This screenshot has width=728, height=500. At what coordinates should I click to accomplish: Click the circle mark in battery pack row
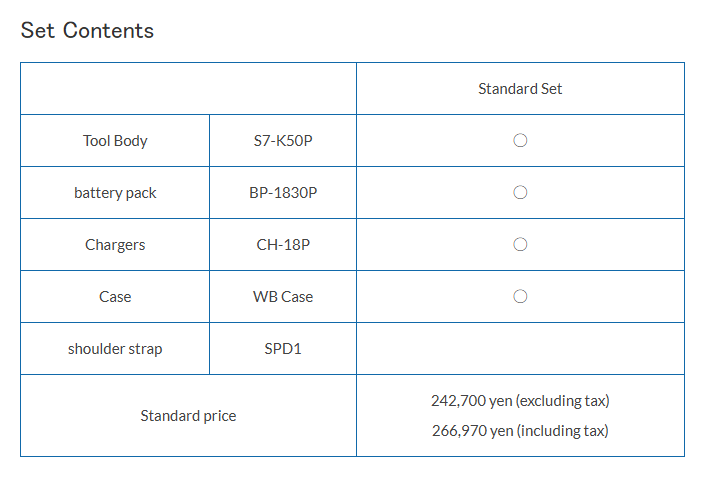click(520, 192)
